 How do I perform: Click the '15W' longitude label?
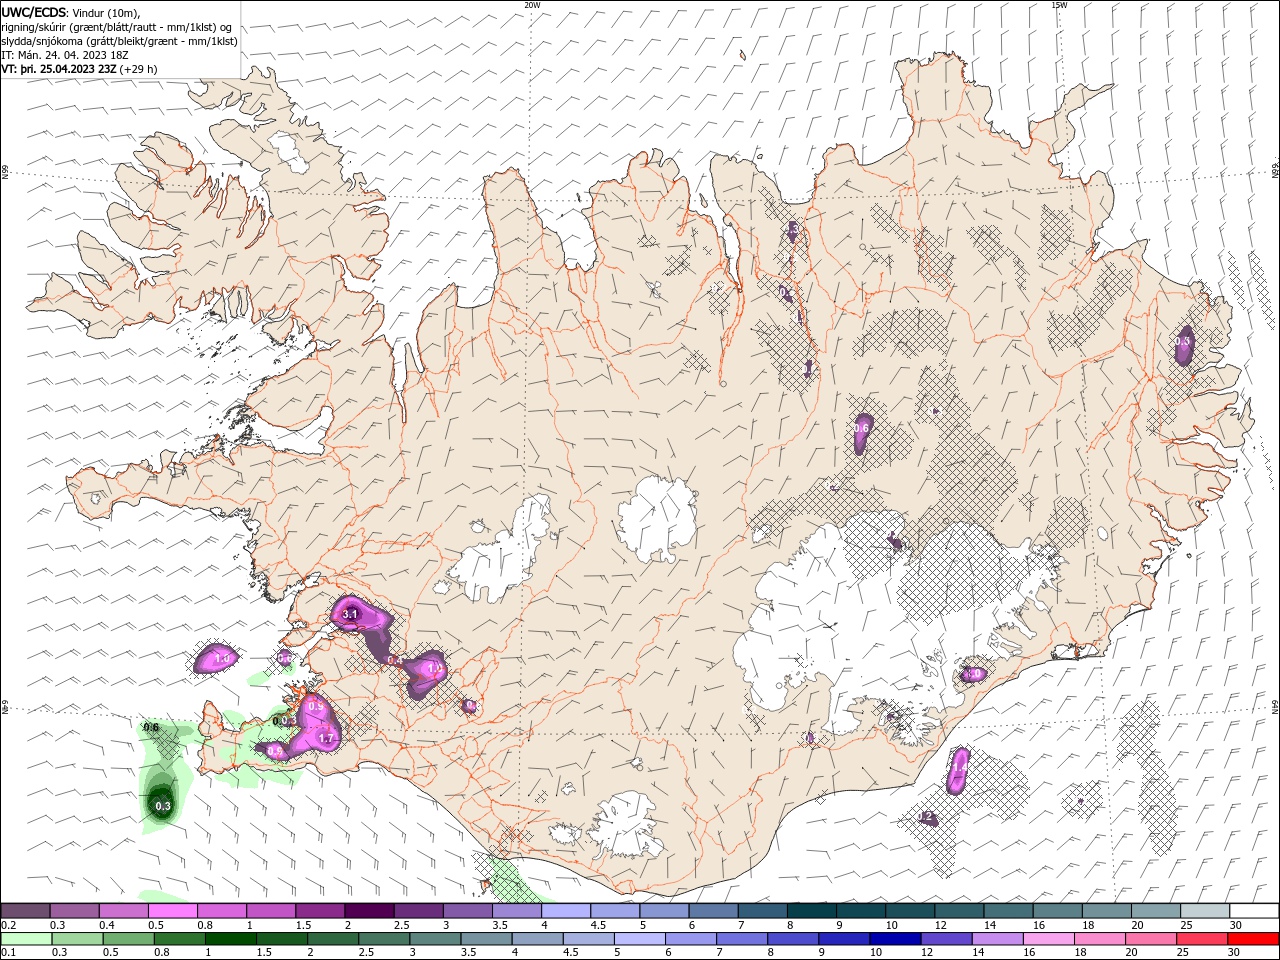pyautogui.click(x=1058, y=5)
